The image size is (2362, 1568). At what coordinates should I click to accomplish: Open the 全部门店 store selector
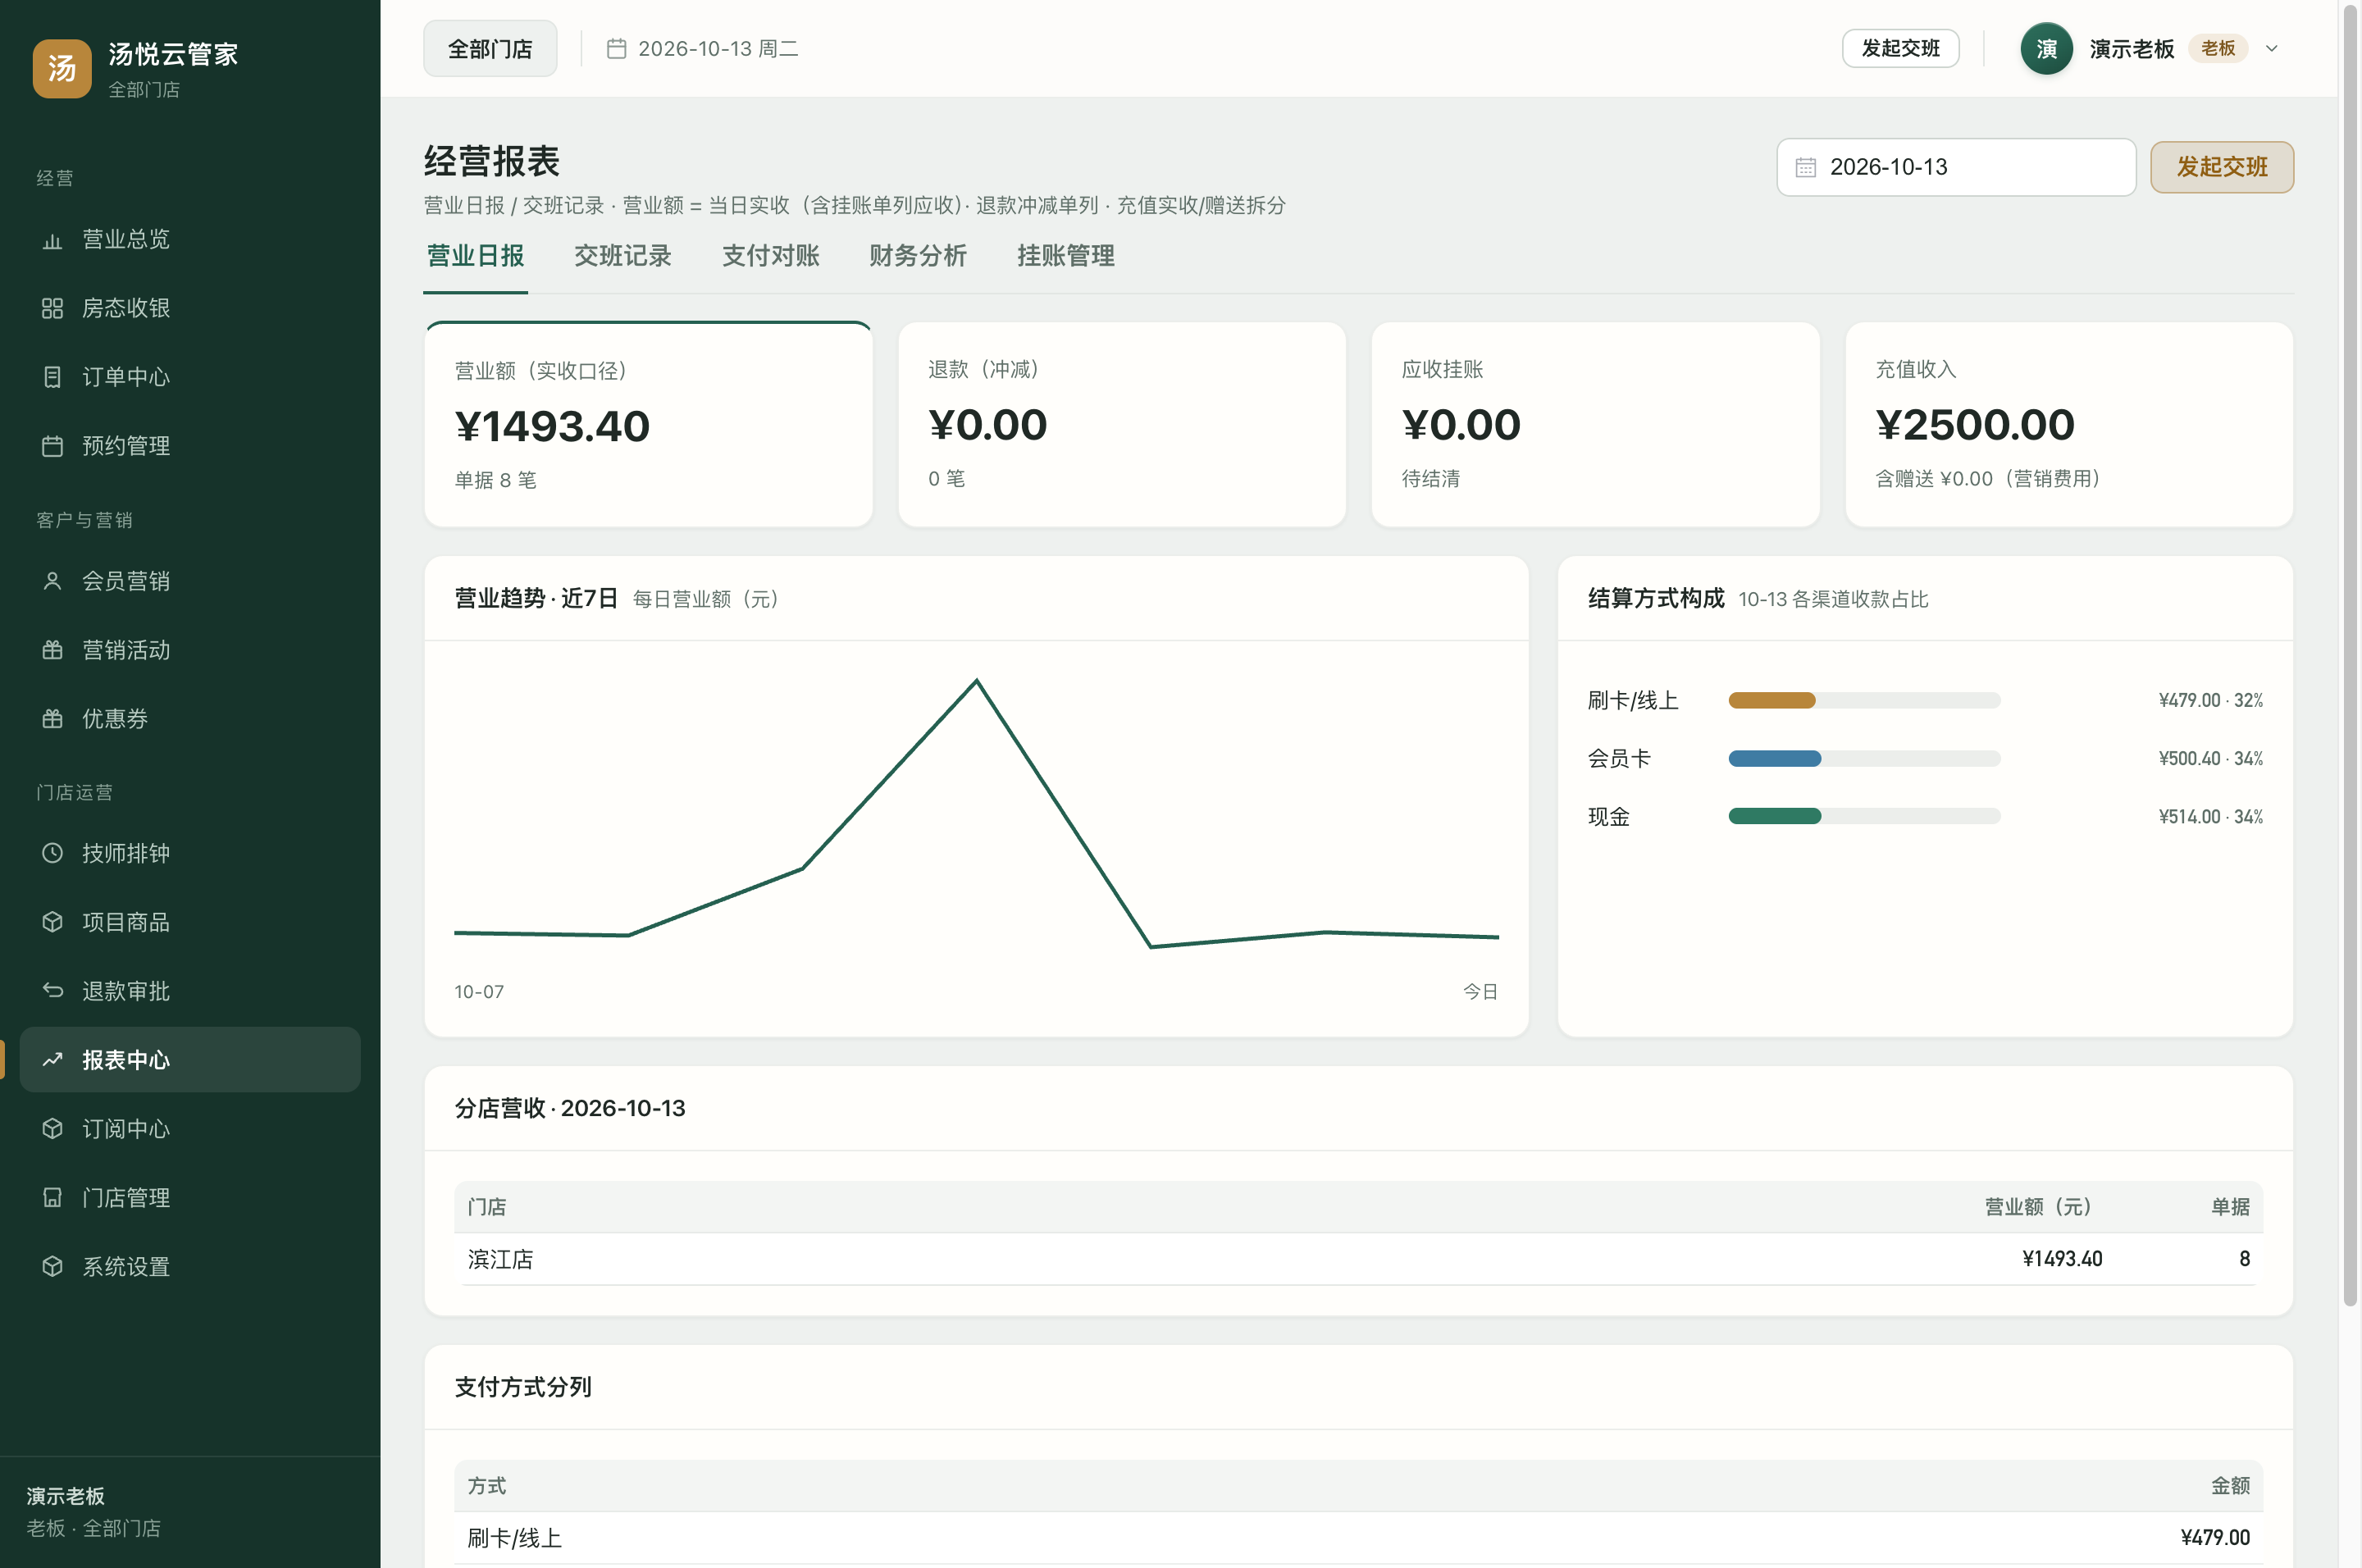(x=490, y=48)
